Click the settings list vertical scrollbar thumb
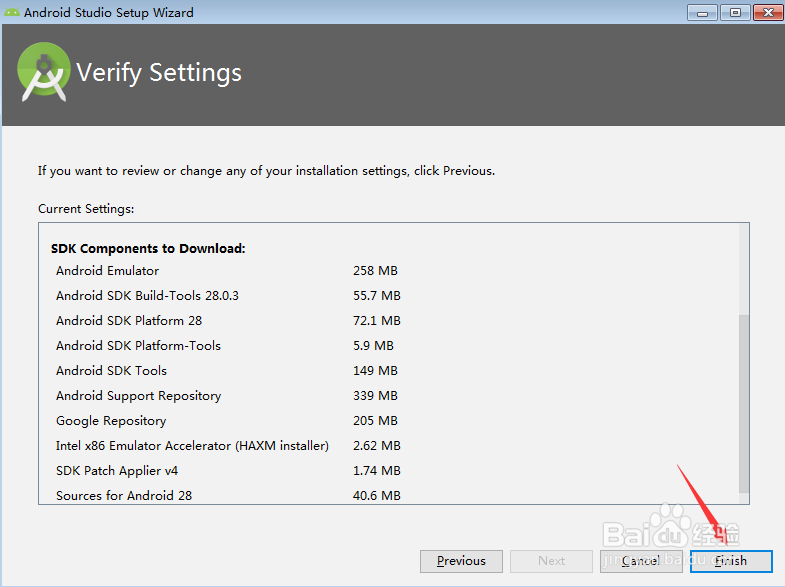785x587 pixels. [x=744, y=403]
